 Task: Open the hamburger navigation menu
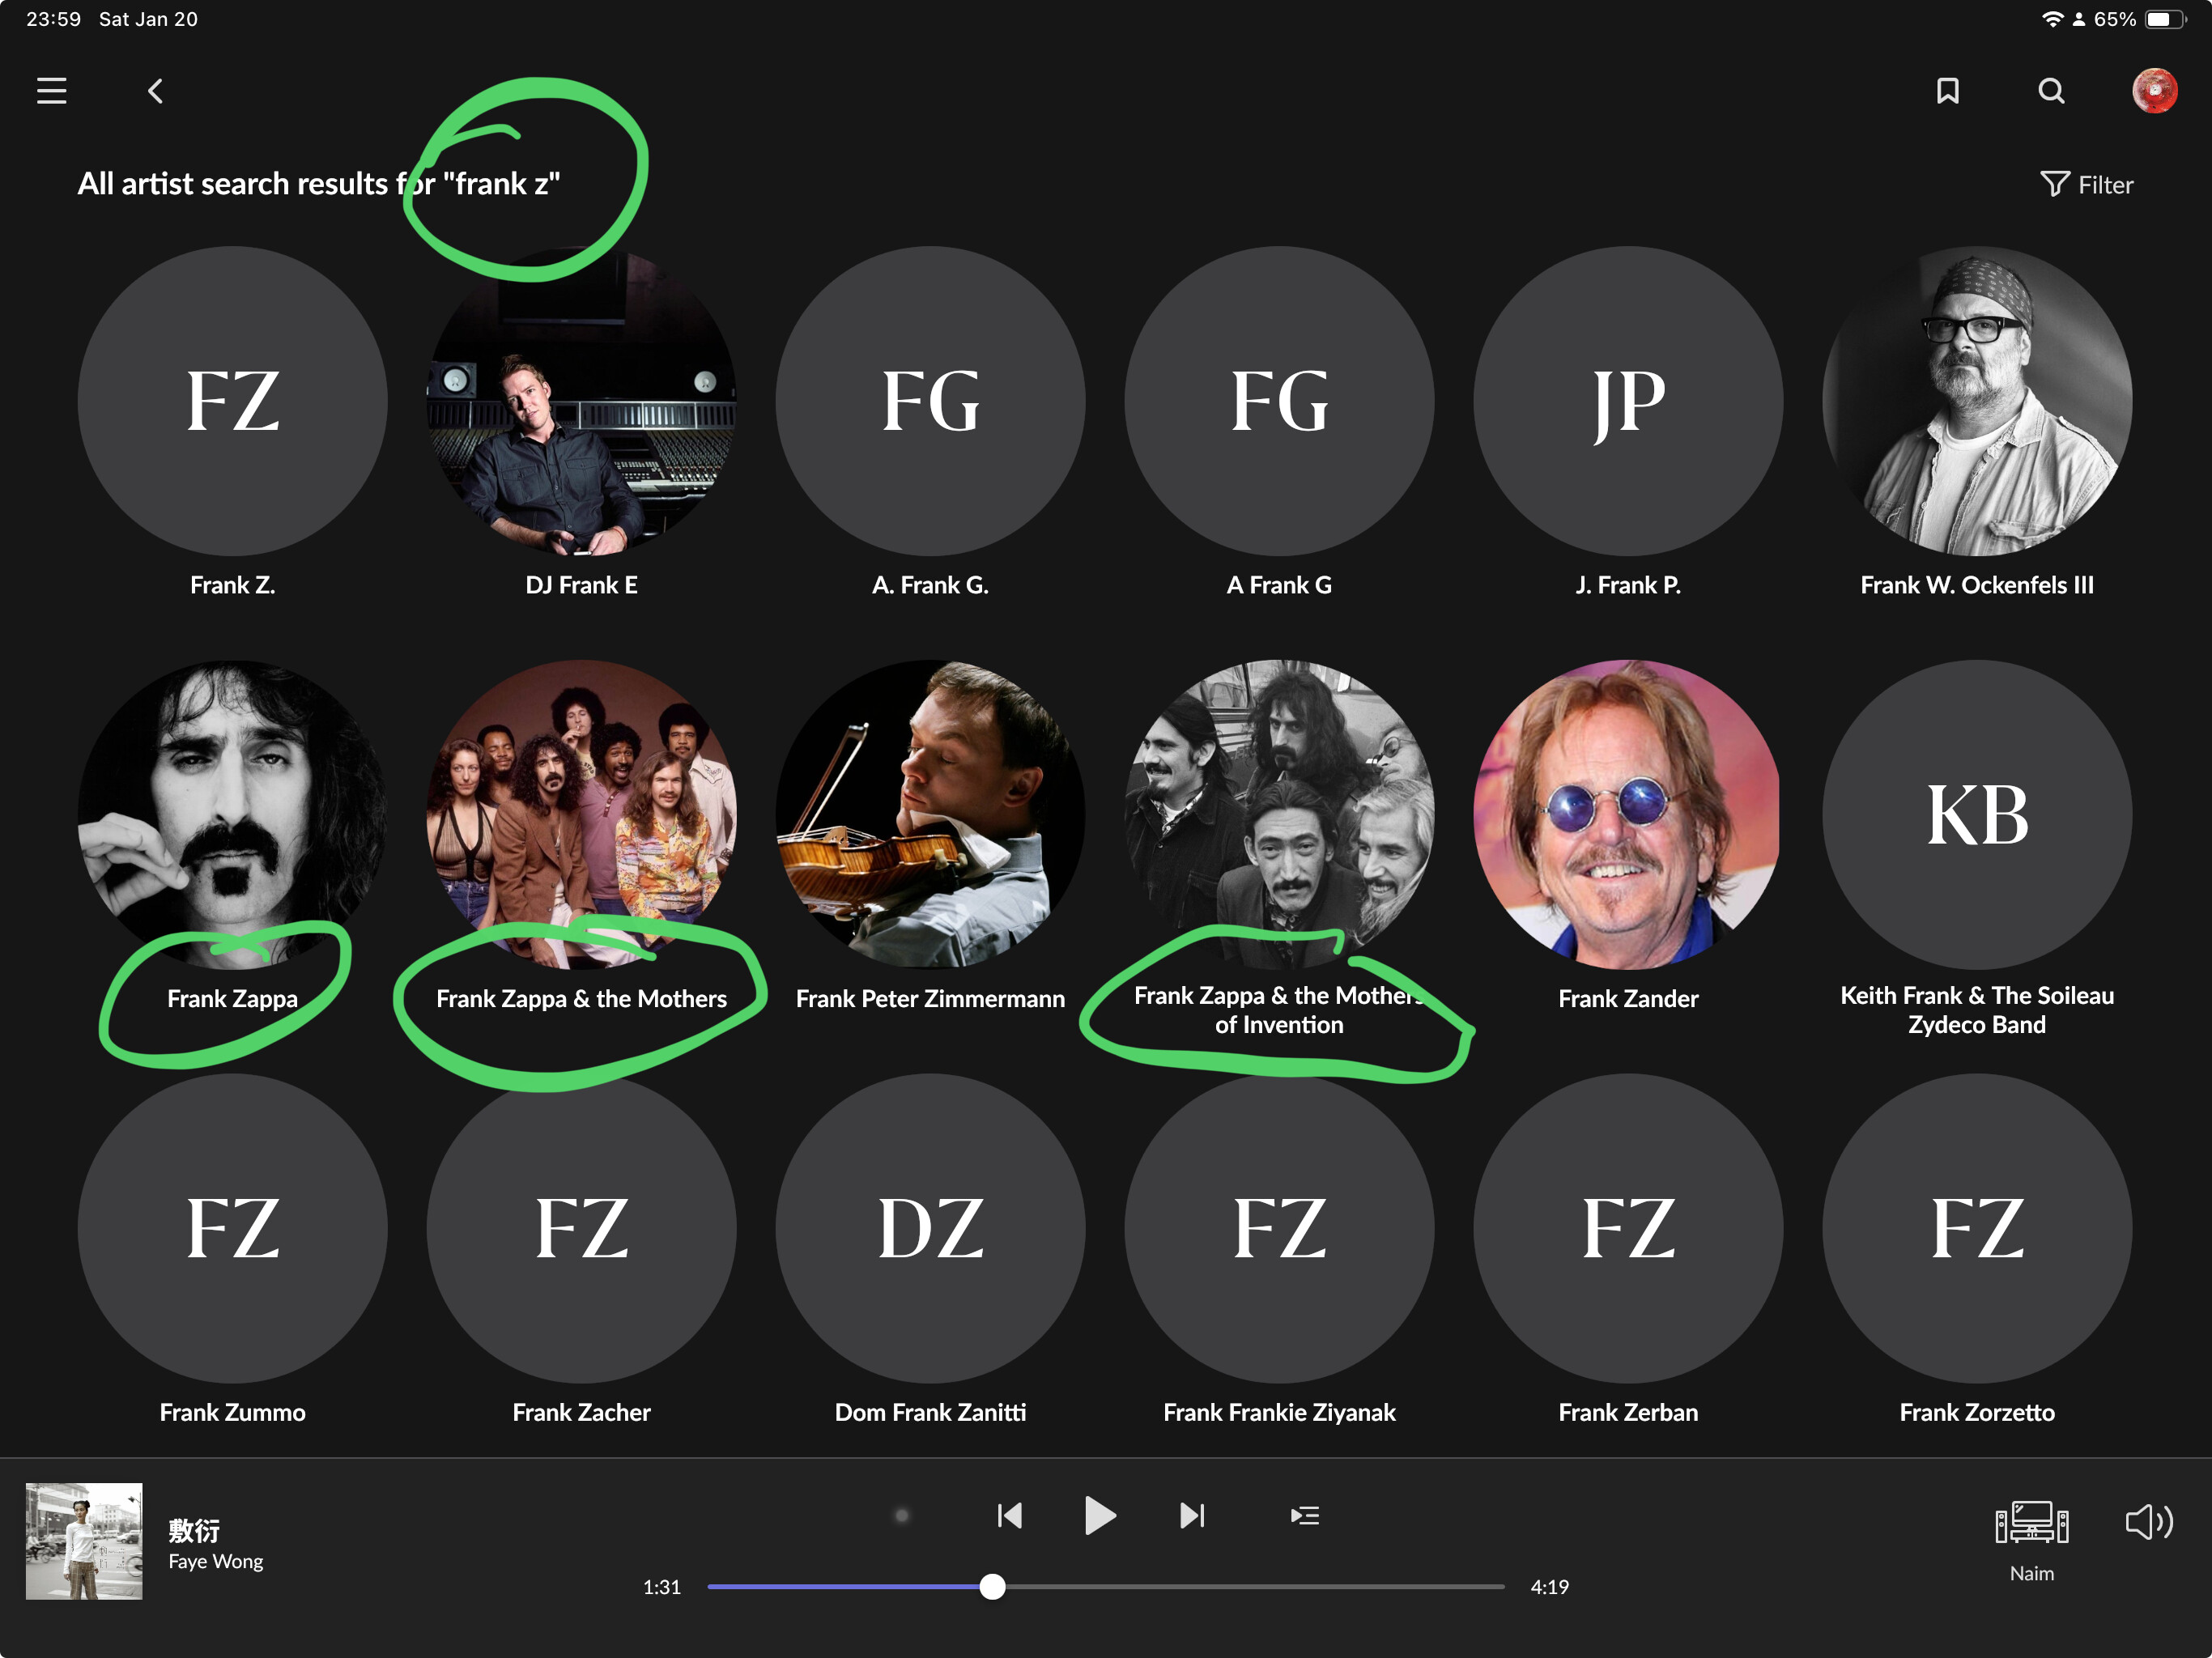click(52, 91)
